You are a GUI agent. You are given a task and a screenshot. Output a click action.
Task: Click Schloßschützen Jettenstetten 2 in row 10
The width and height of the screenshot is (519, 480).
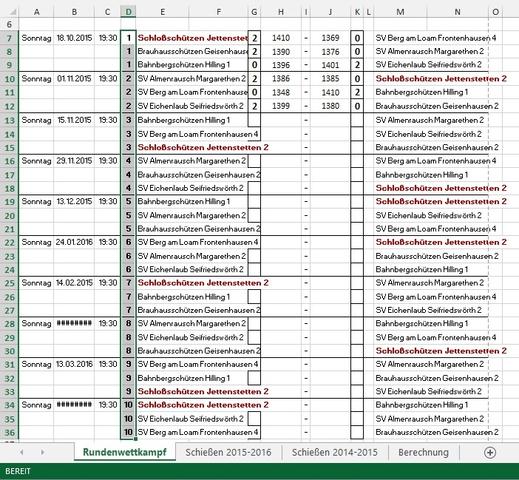tap(441, 79)
